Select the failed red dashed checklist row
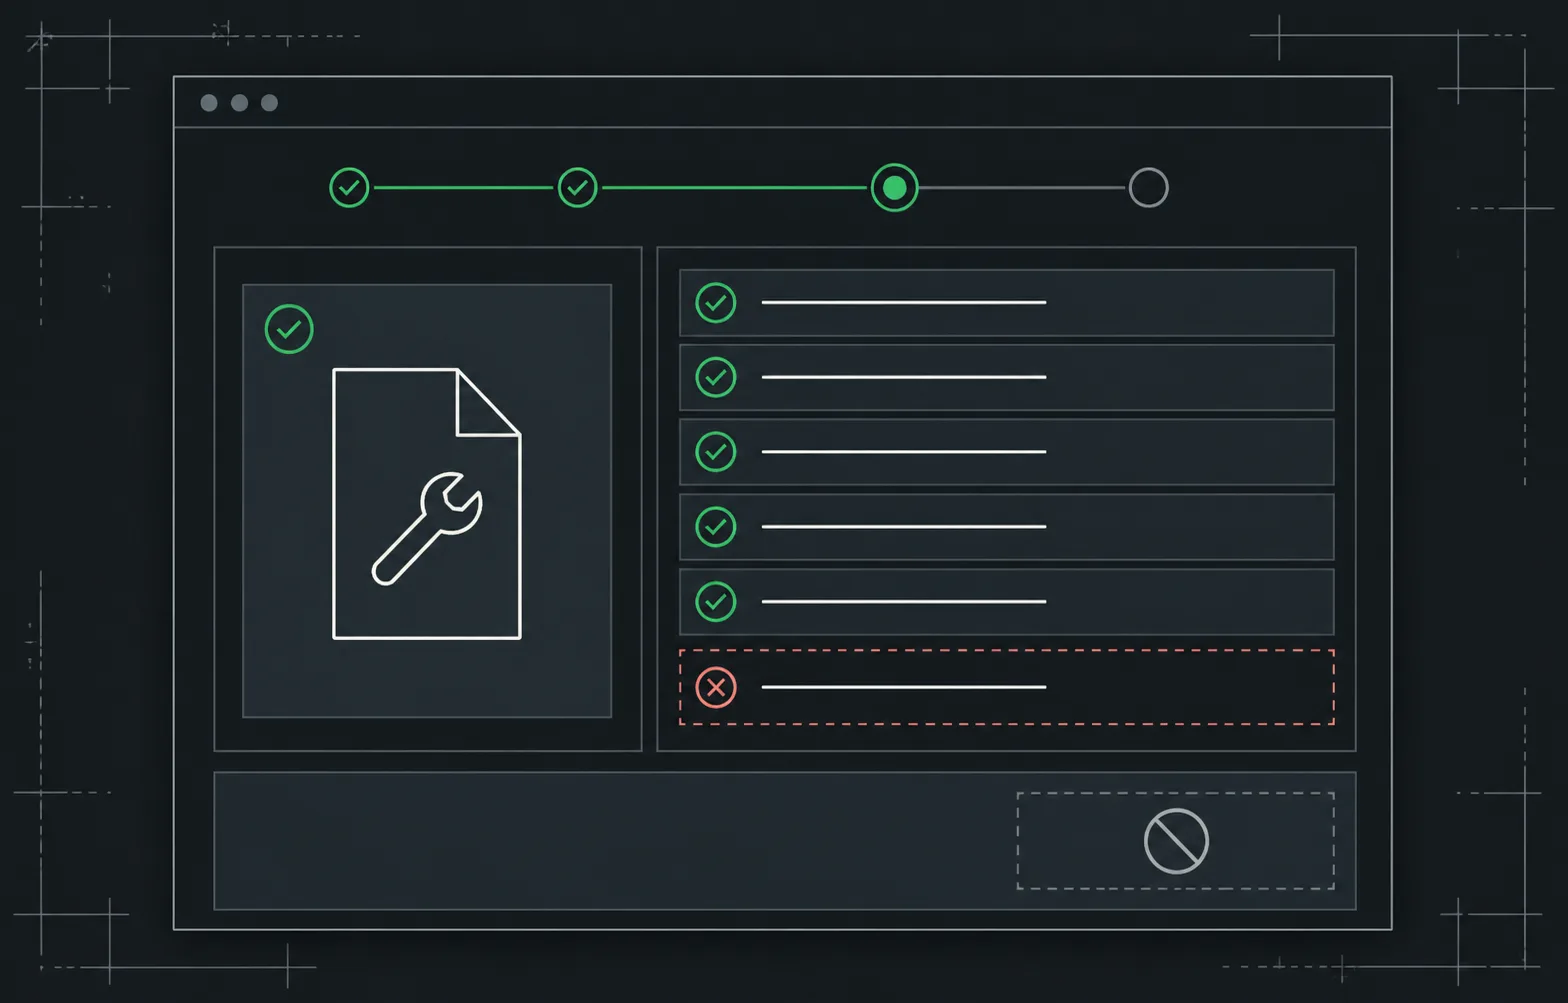 pos(1007,687)
